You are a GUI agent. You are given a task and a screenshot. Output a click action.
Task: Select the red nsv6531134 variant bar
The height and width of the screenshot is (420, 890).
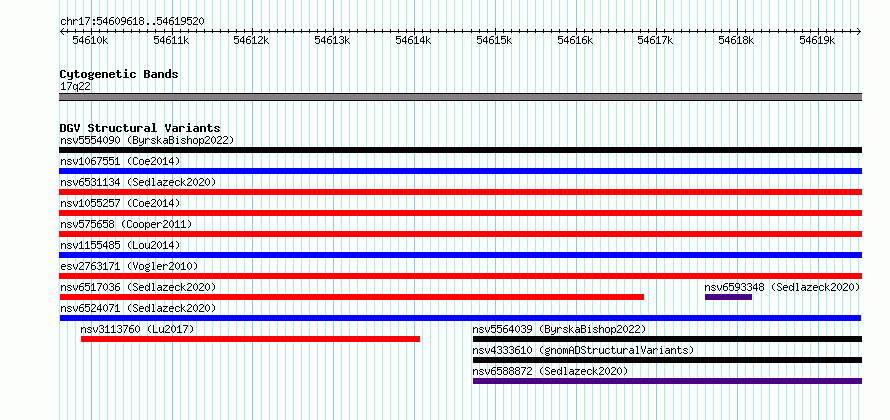(460, 192)
